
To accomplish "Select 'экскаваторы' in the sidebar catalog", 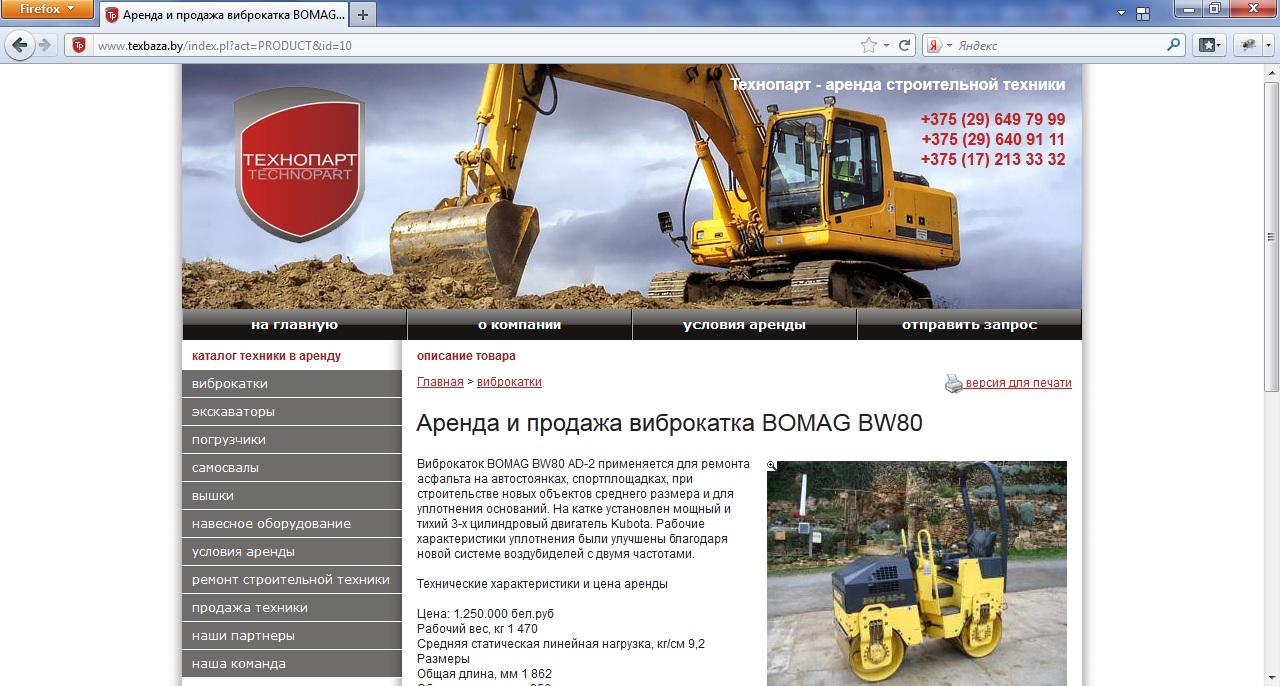I will click(291, 412).
